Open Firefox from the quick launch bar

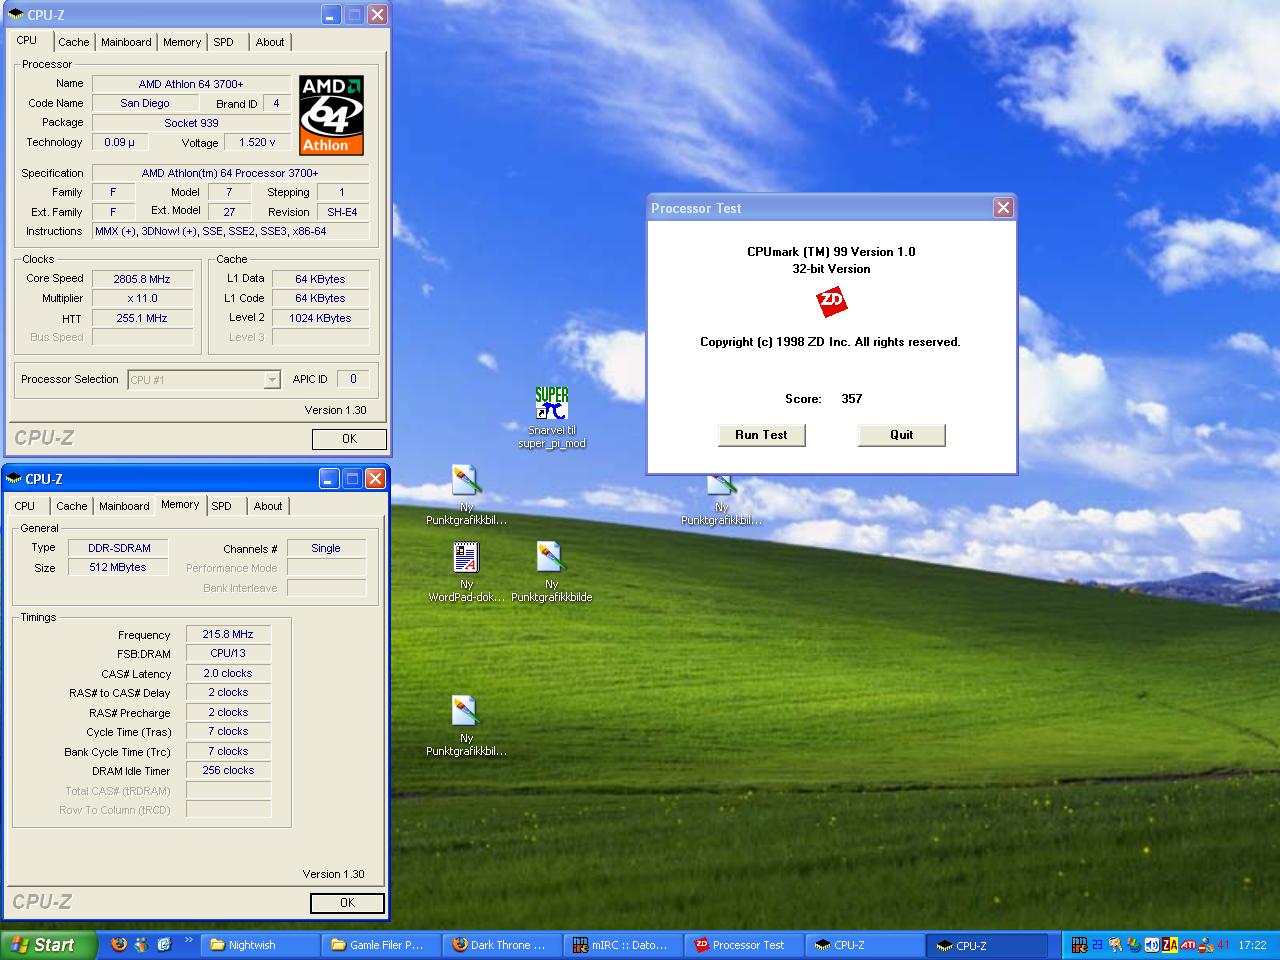click(119, 944)
